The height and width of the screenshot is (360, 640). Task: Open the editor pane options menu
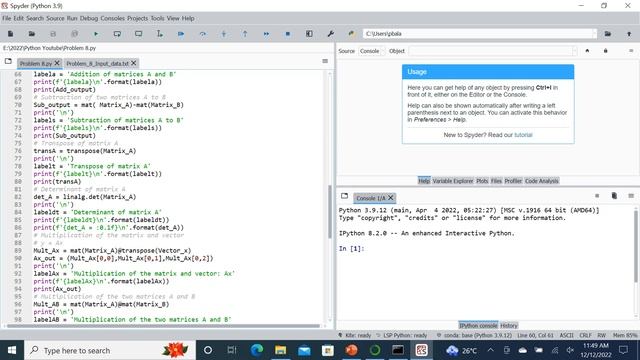coord(325,61)
